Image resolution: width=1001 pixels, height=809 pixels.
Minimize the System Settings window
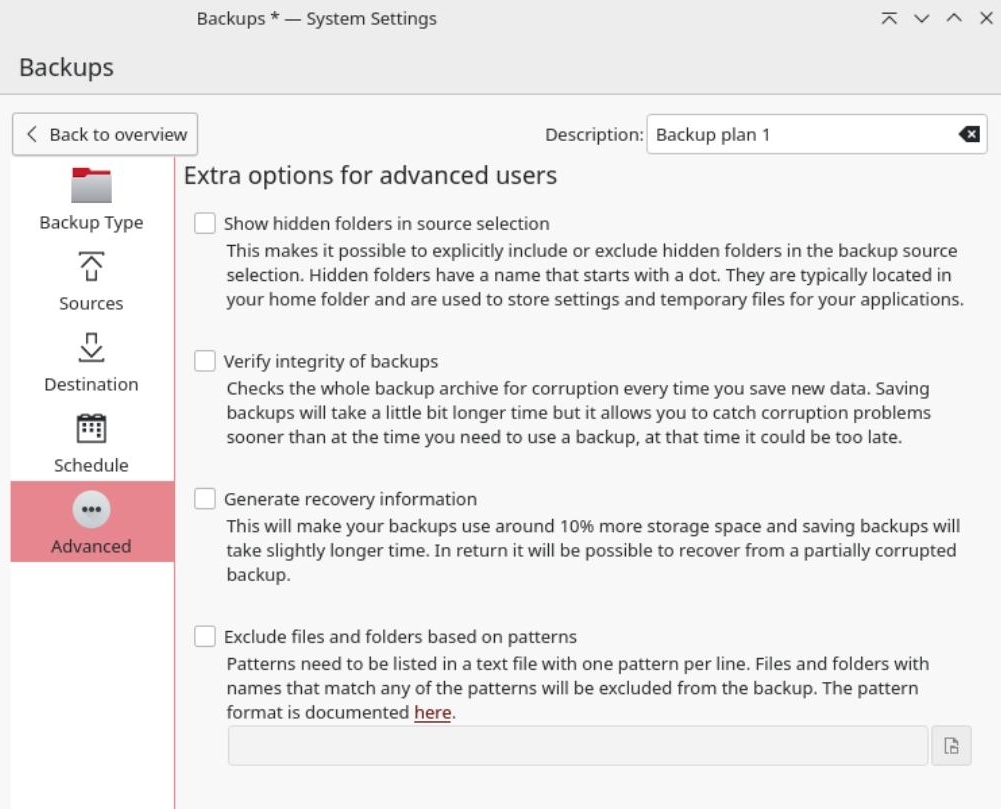tap(921, 19)
